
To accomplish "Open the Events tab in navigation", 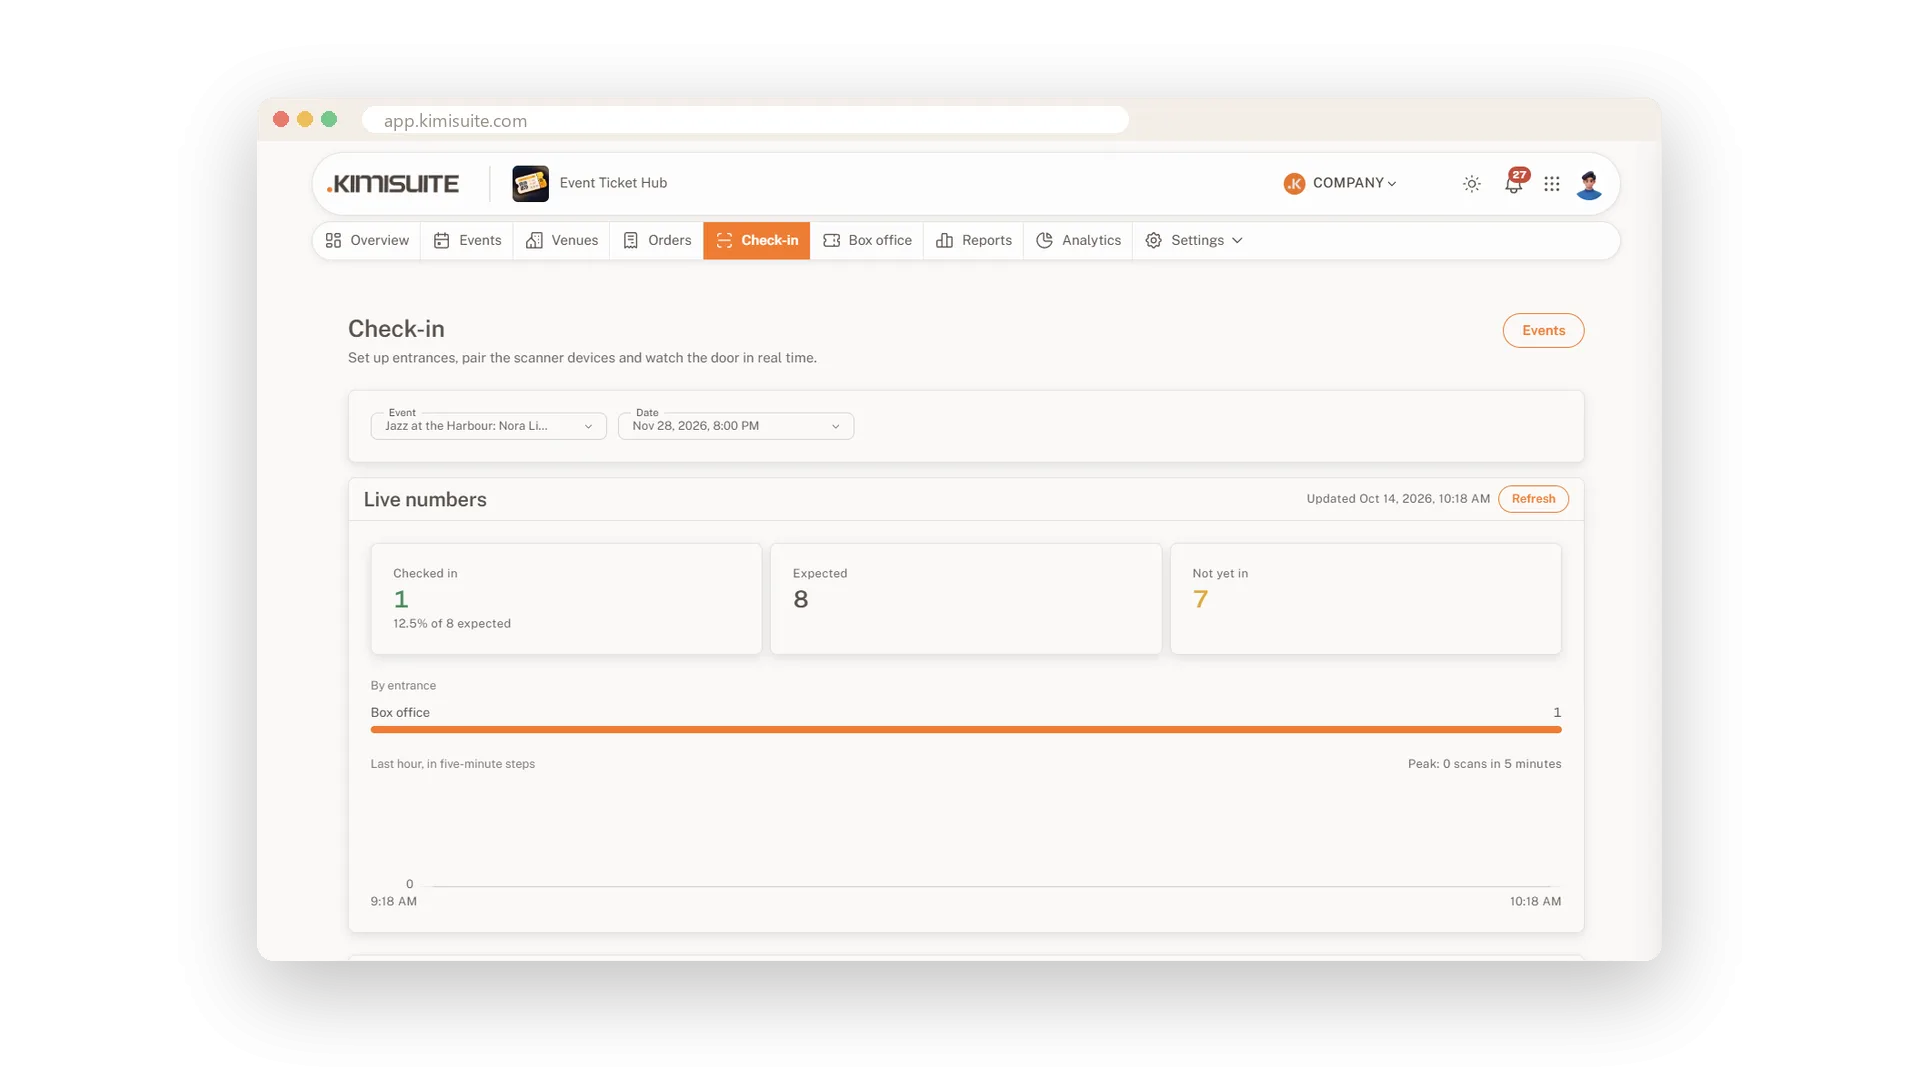I will [x=467, y=241].
